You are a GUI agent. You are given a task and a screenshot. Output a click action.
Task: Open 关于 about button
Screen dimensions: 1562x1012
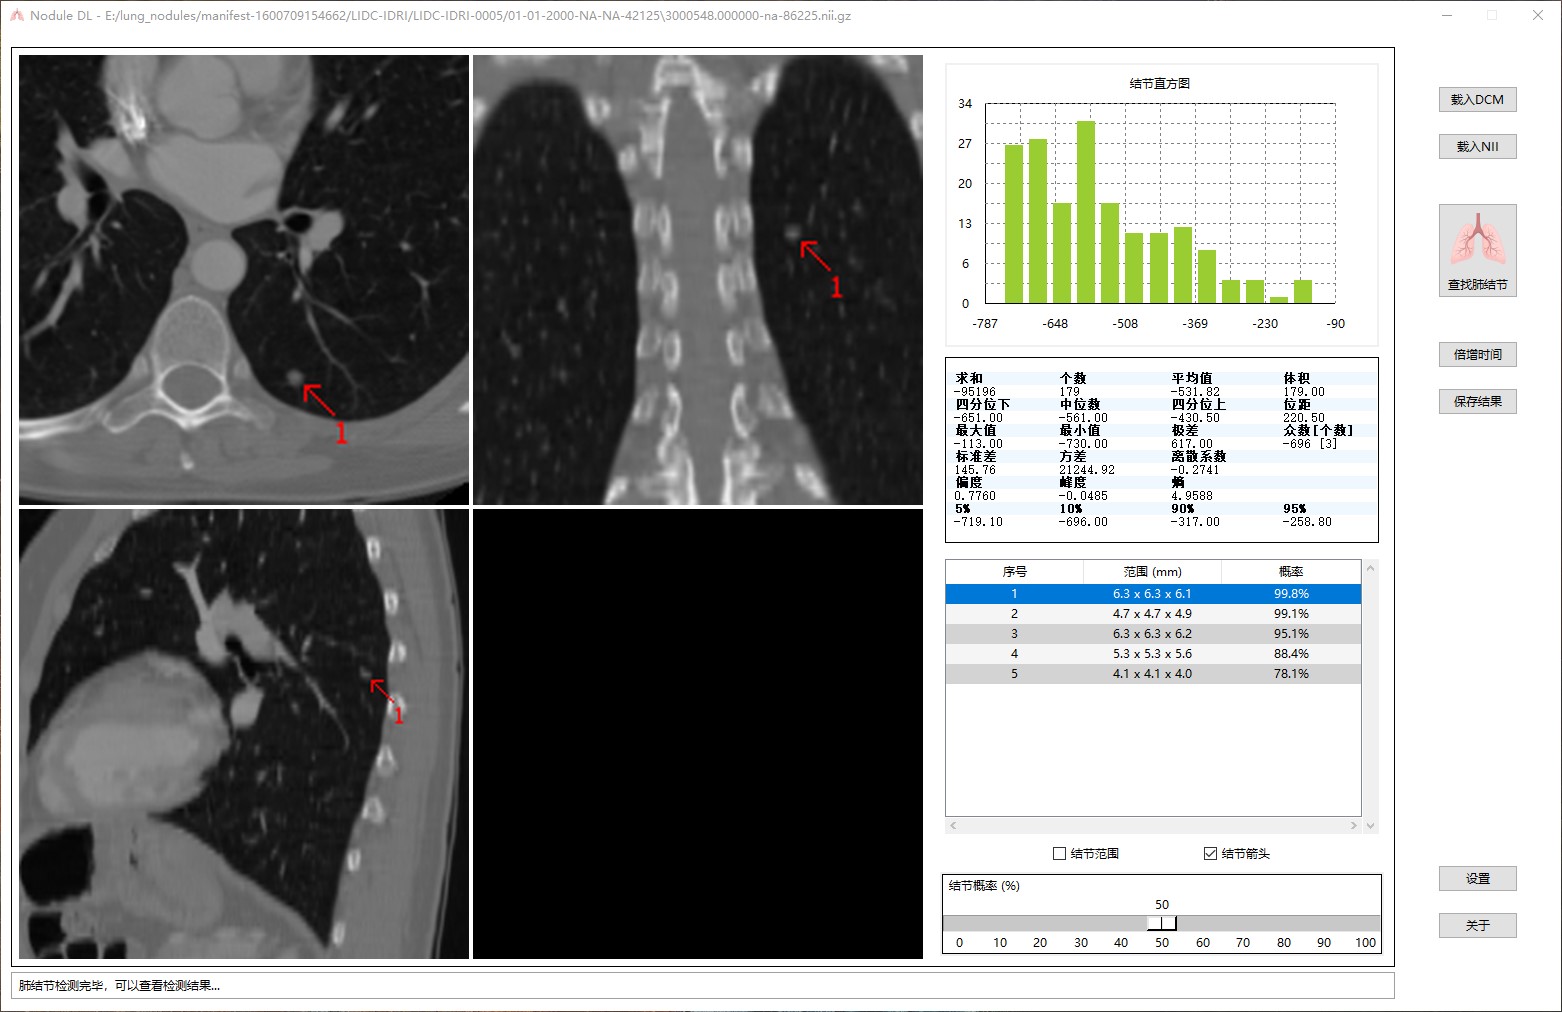click(1477, 925)
